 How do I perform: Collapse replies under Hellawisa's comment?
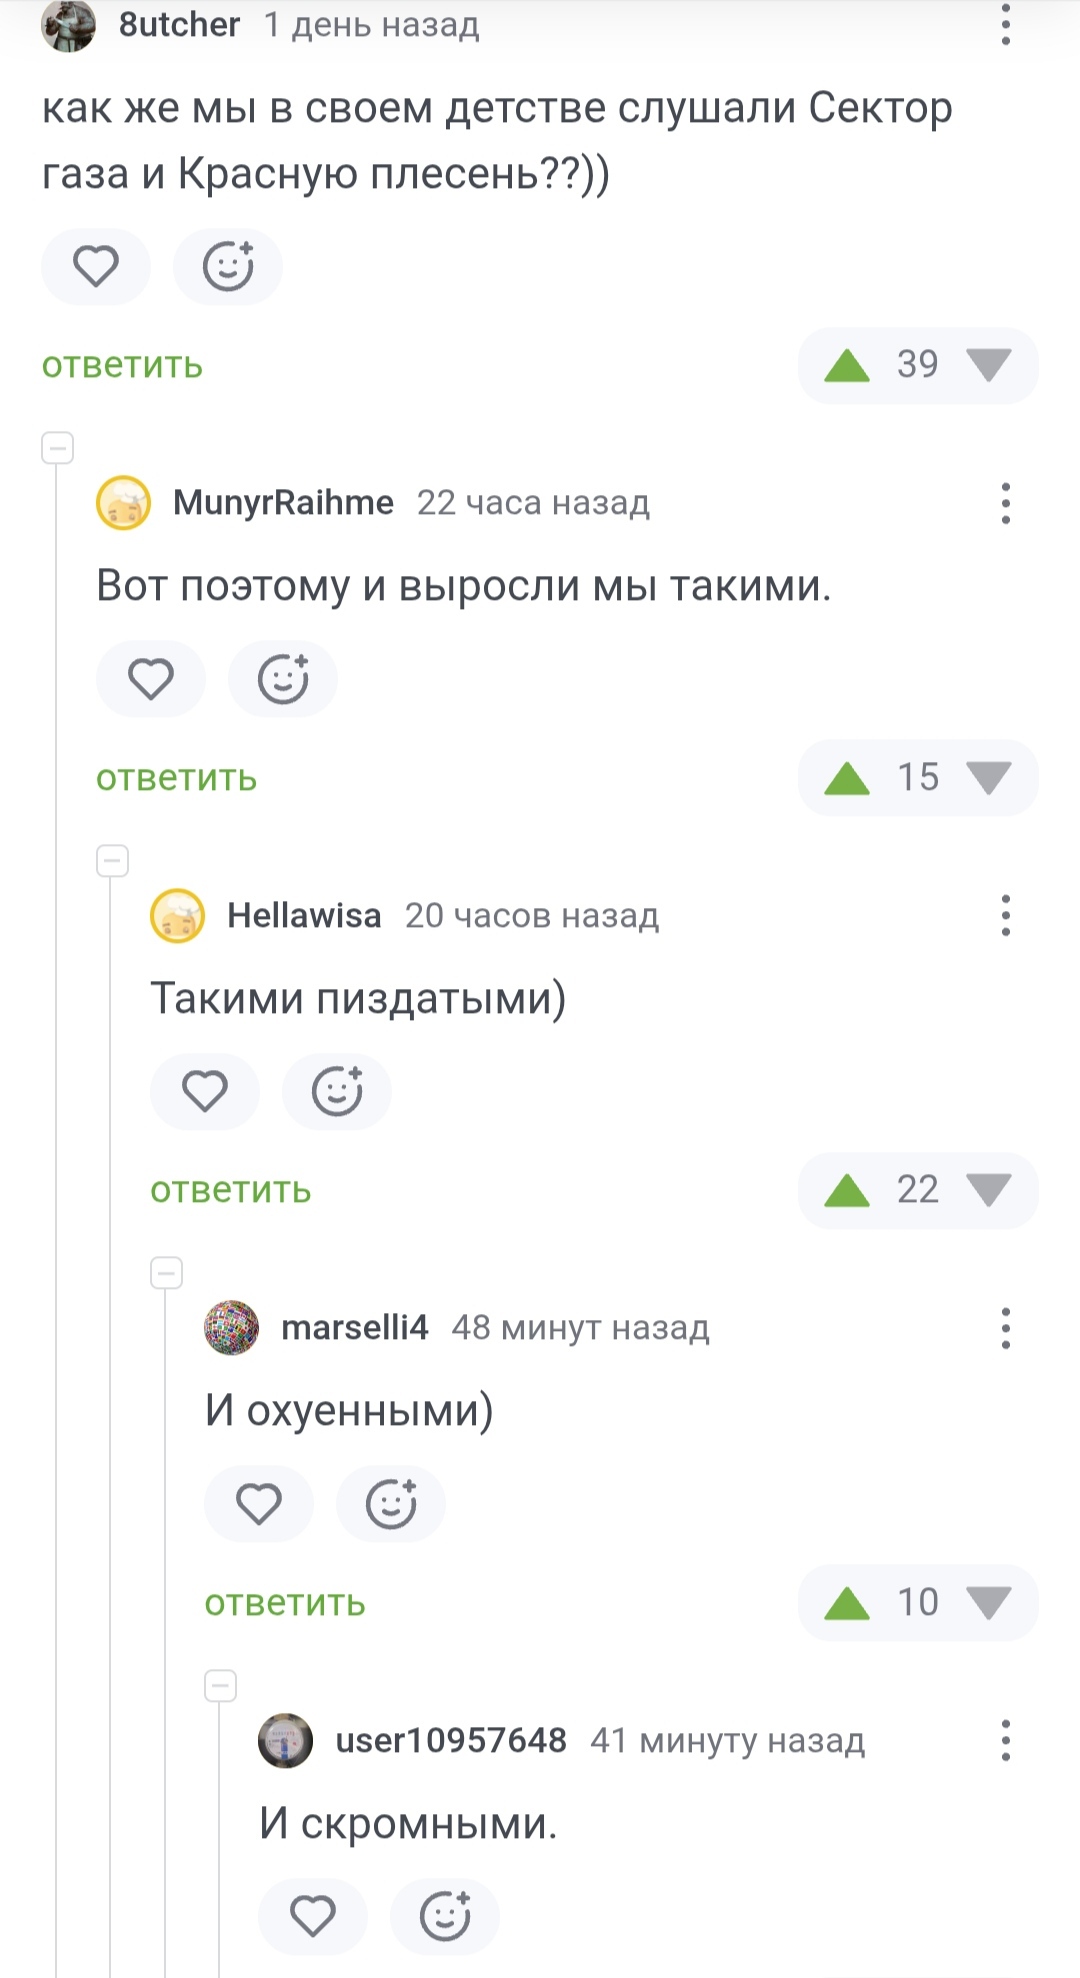click(166, 1273)
